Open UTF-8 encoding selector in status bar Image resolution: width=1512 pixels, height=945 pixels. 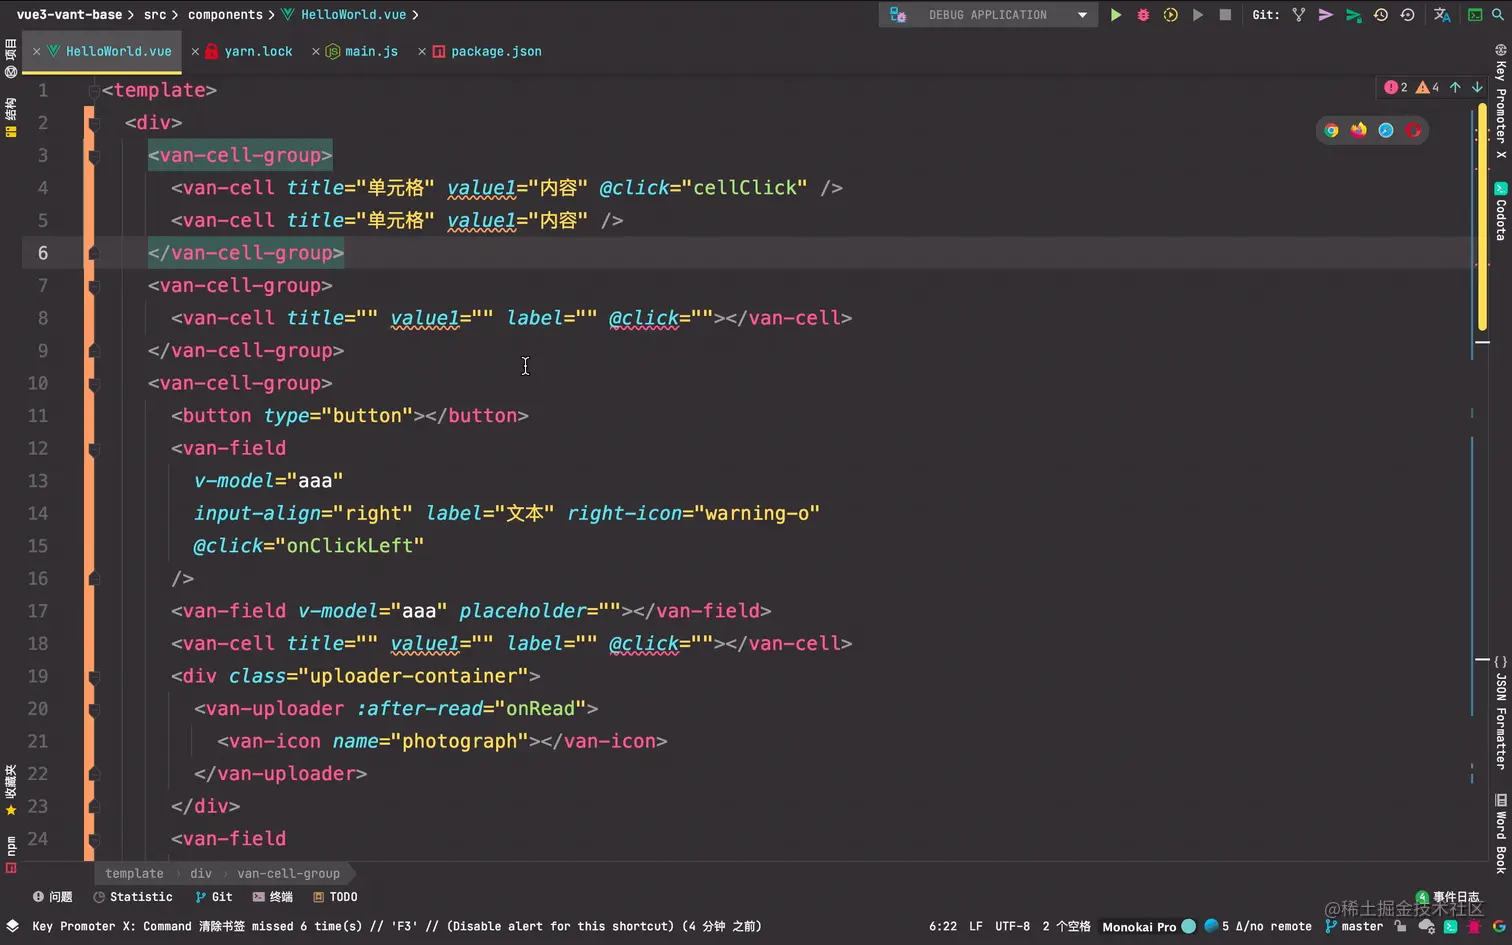(x=1012, y=926)
